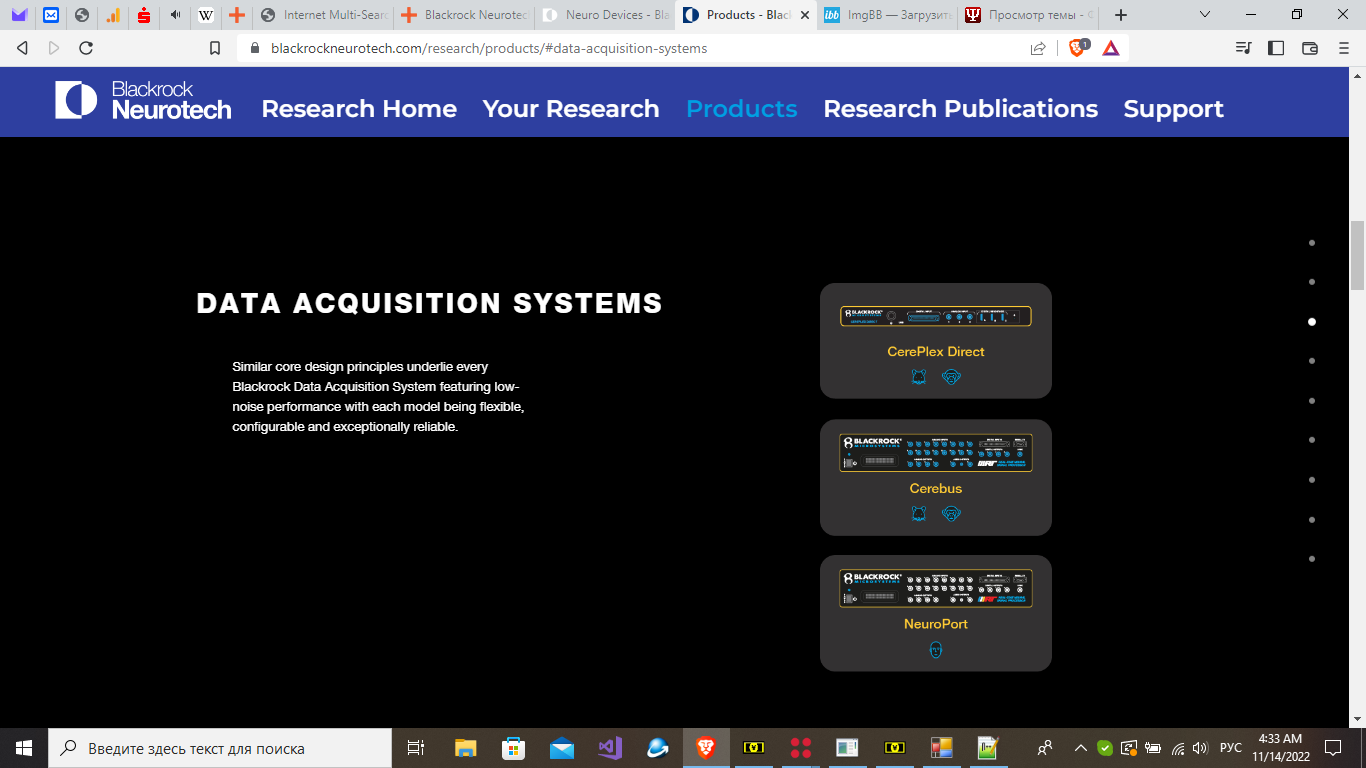Click the monkey icon under Cerebus

(x=951, y=513)
